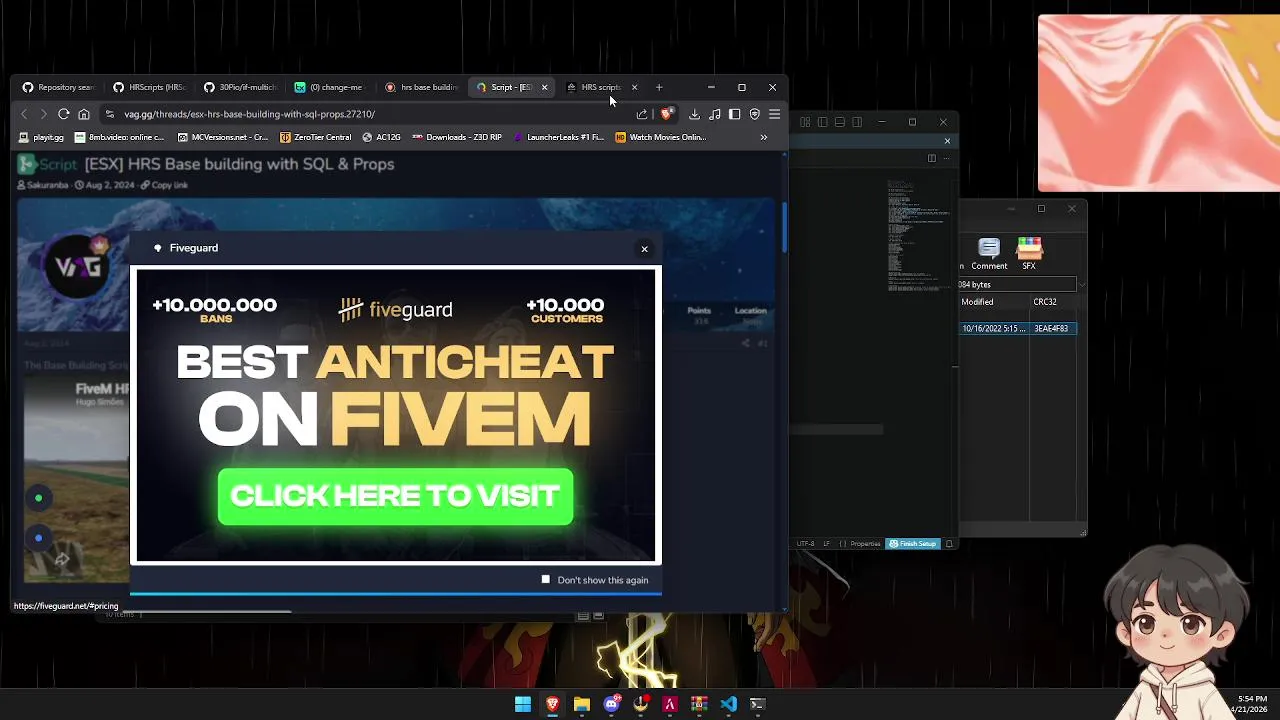
Task: Open WinRAR from the taskbar
Action: point(699,704)
